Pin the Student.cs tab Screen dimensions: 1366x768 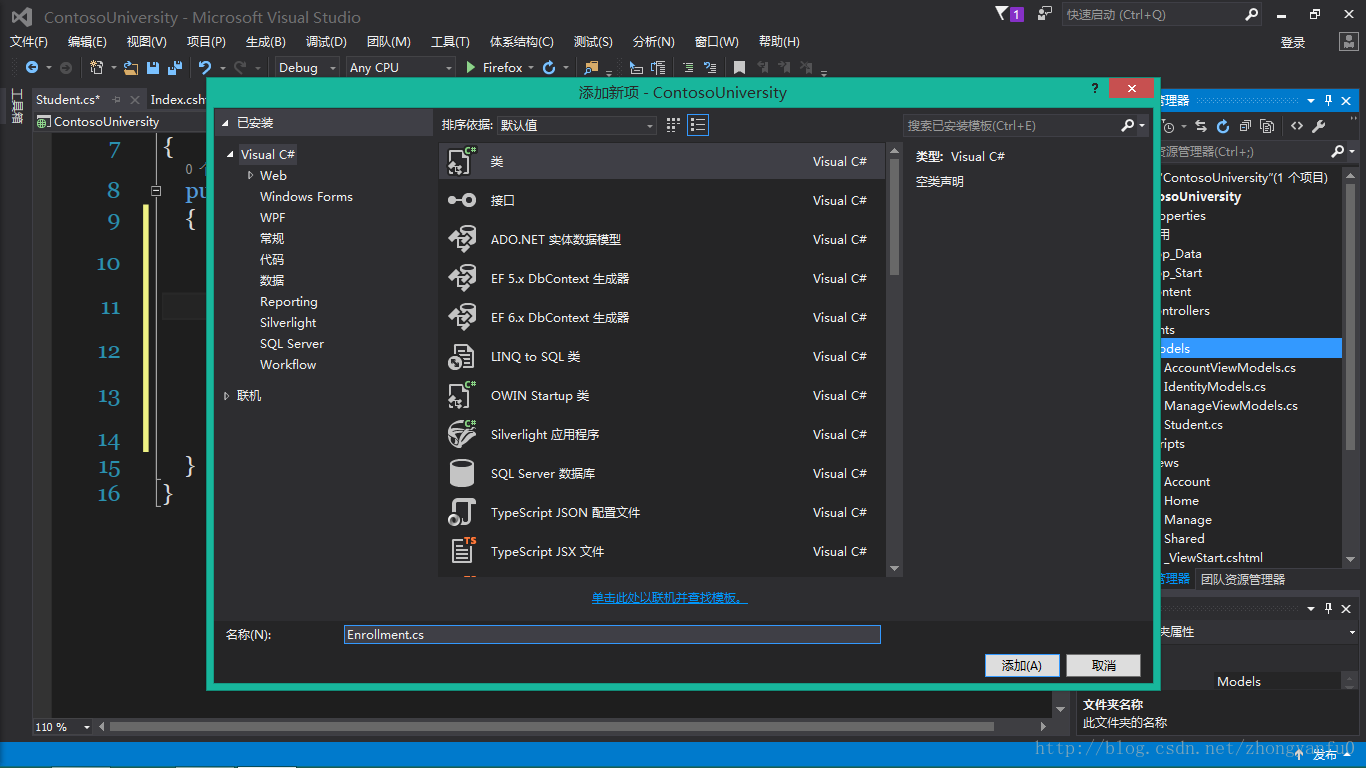click(x=116, y=99)
